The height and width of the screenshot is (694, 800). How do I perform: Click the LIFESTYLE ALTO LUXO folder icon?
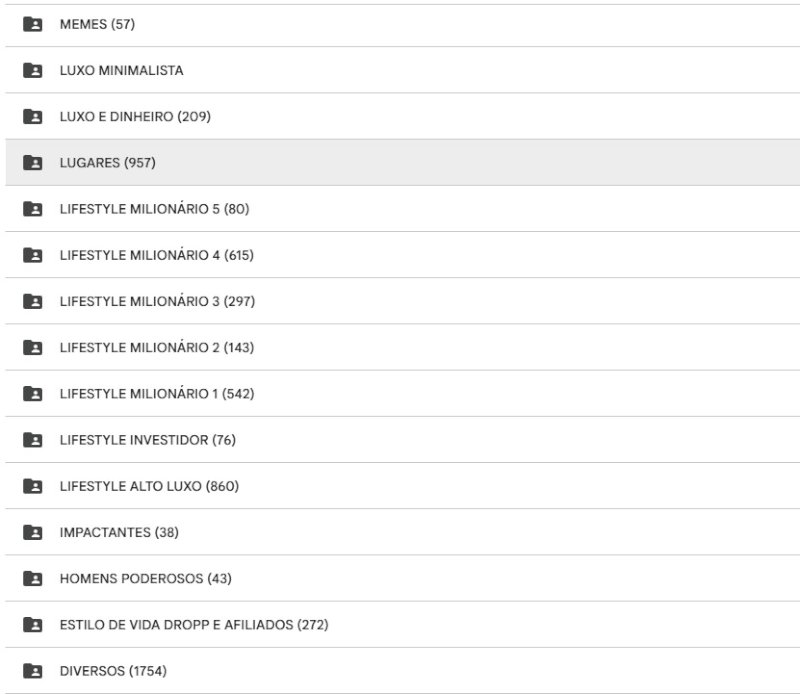point(33,486)
